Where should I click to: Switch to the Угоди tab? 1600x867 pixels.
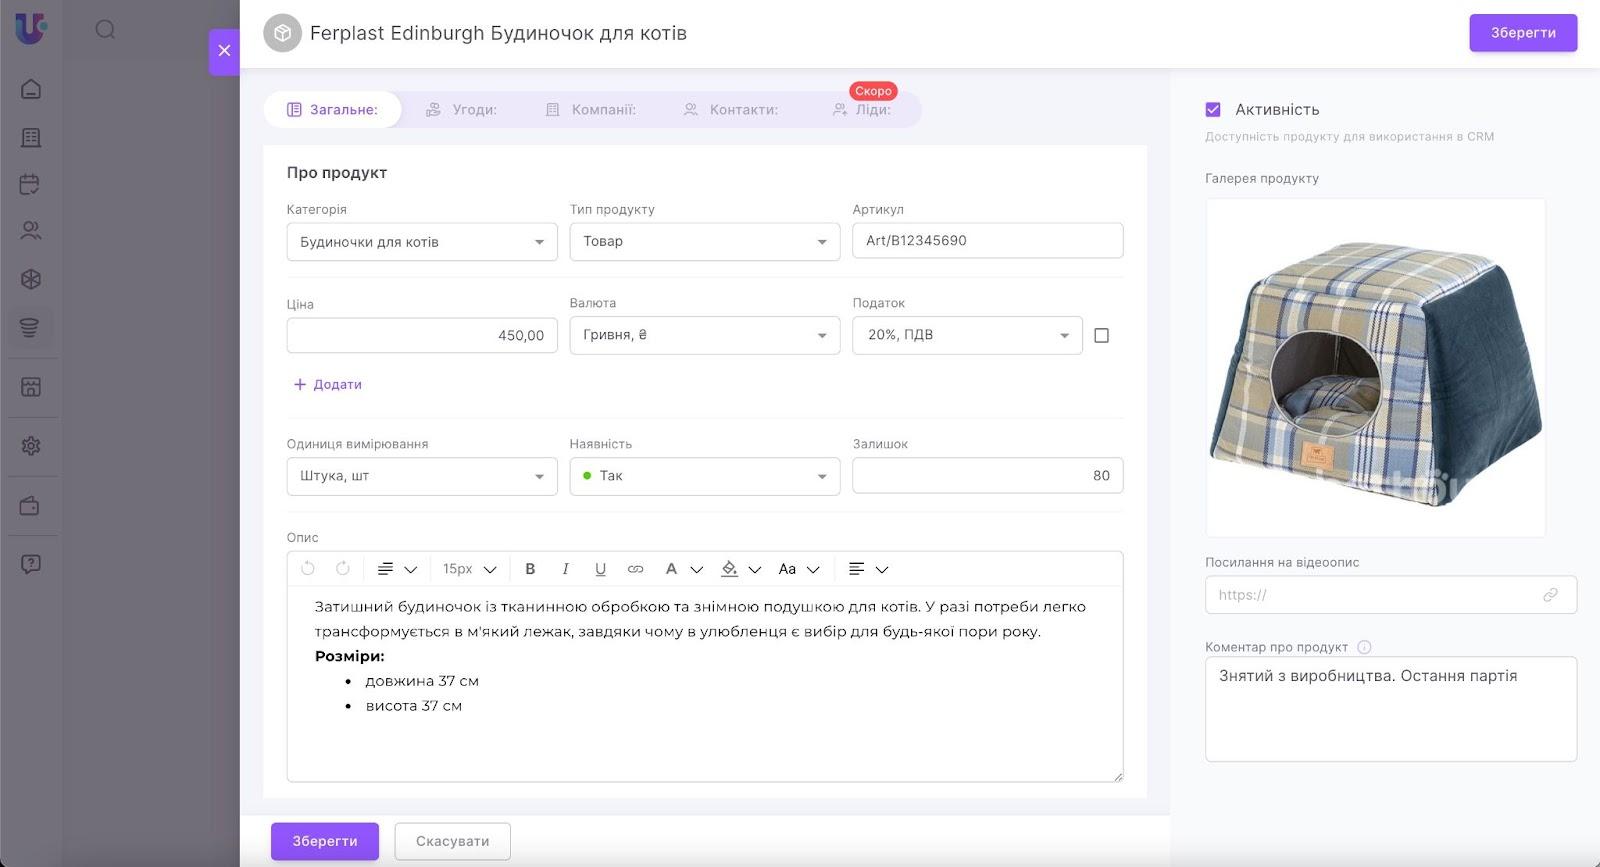(x=462, y=110)
